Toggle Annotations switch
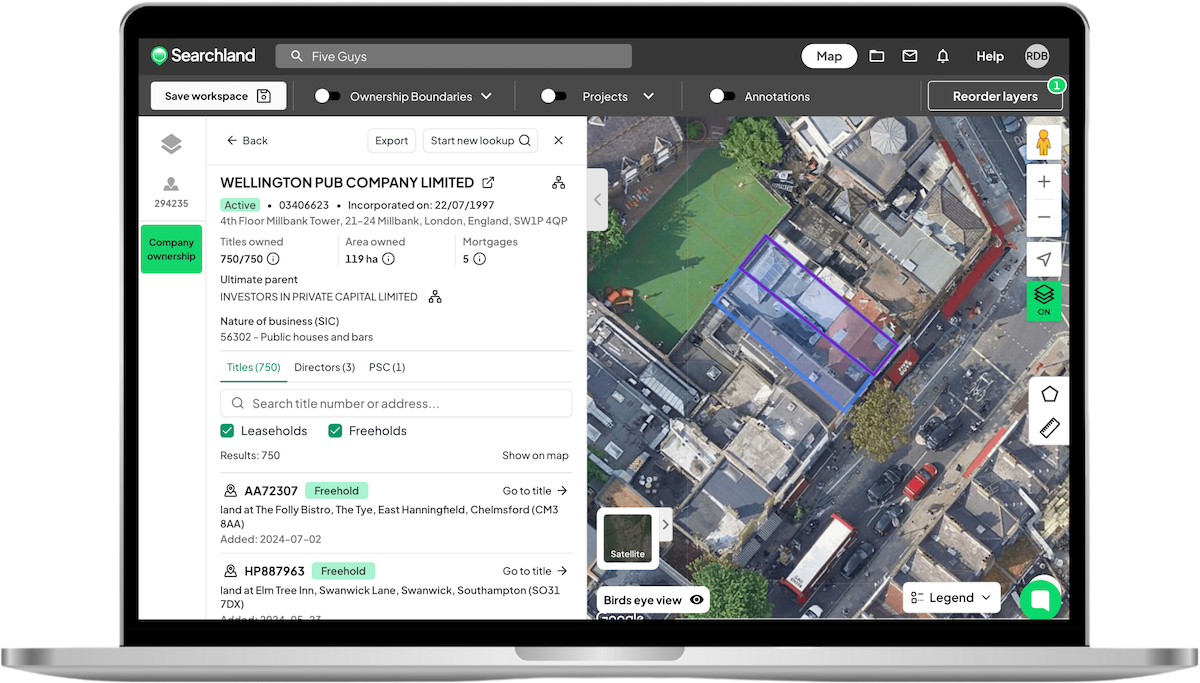Viewport: 1200px width, 683px height. pos(722,96)
